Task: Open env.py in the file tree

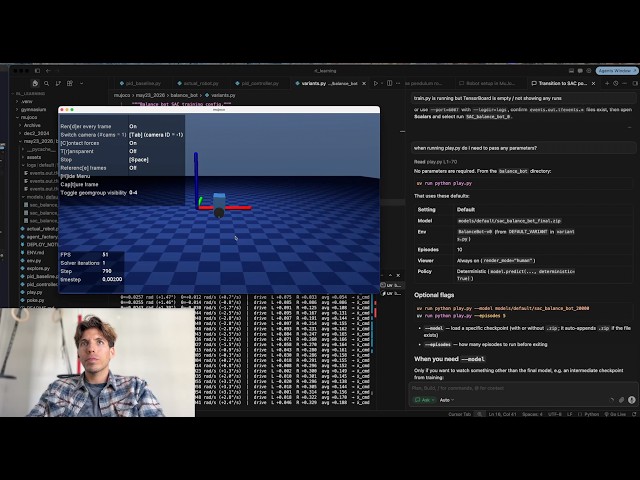Action: 34,260
